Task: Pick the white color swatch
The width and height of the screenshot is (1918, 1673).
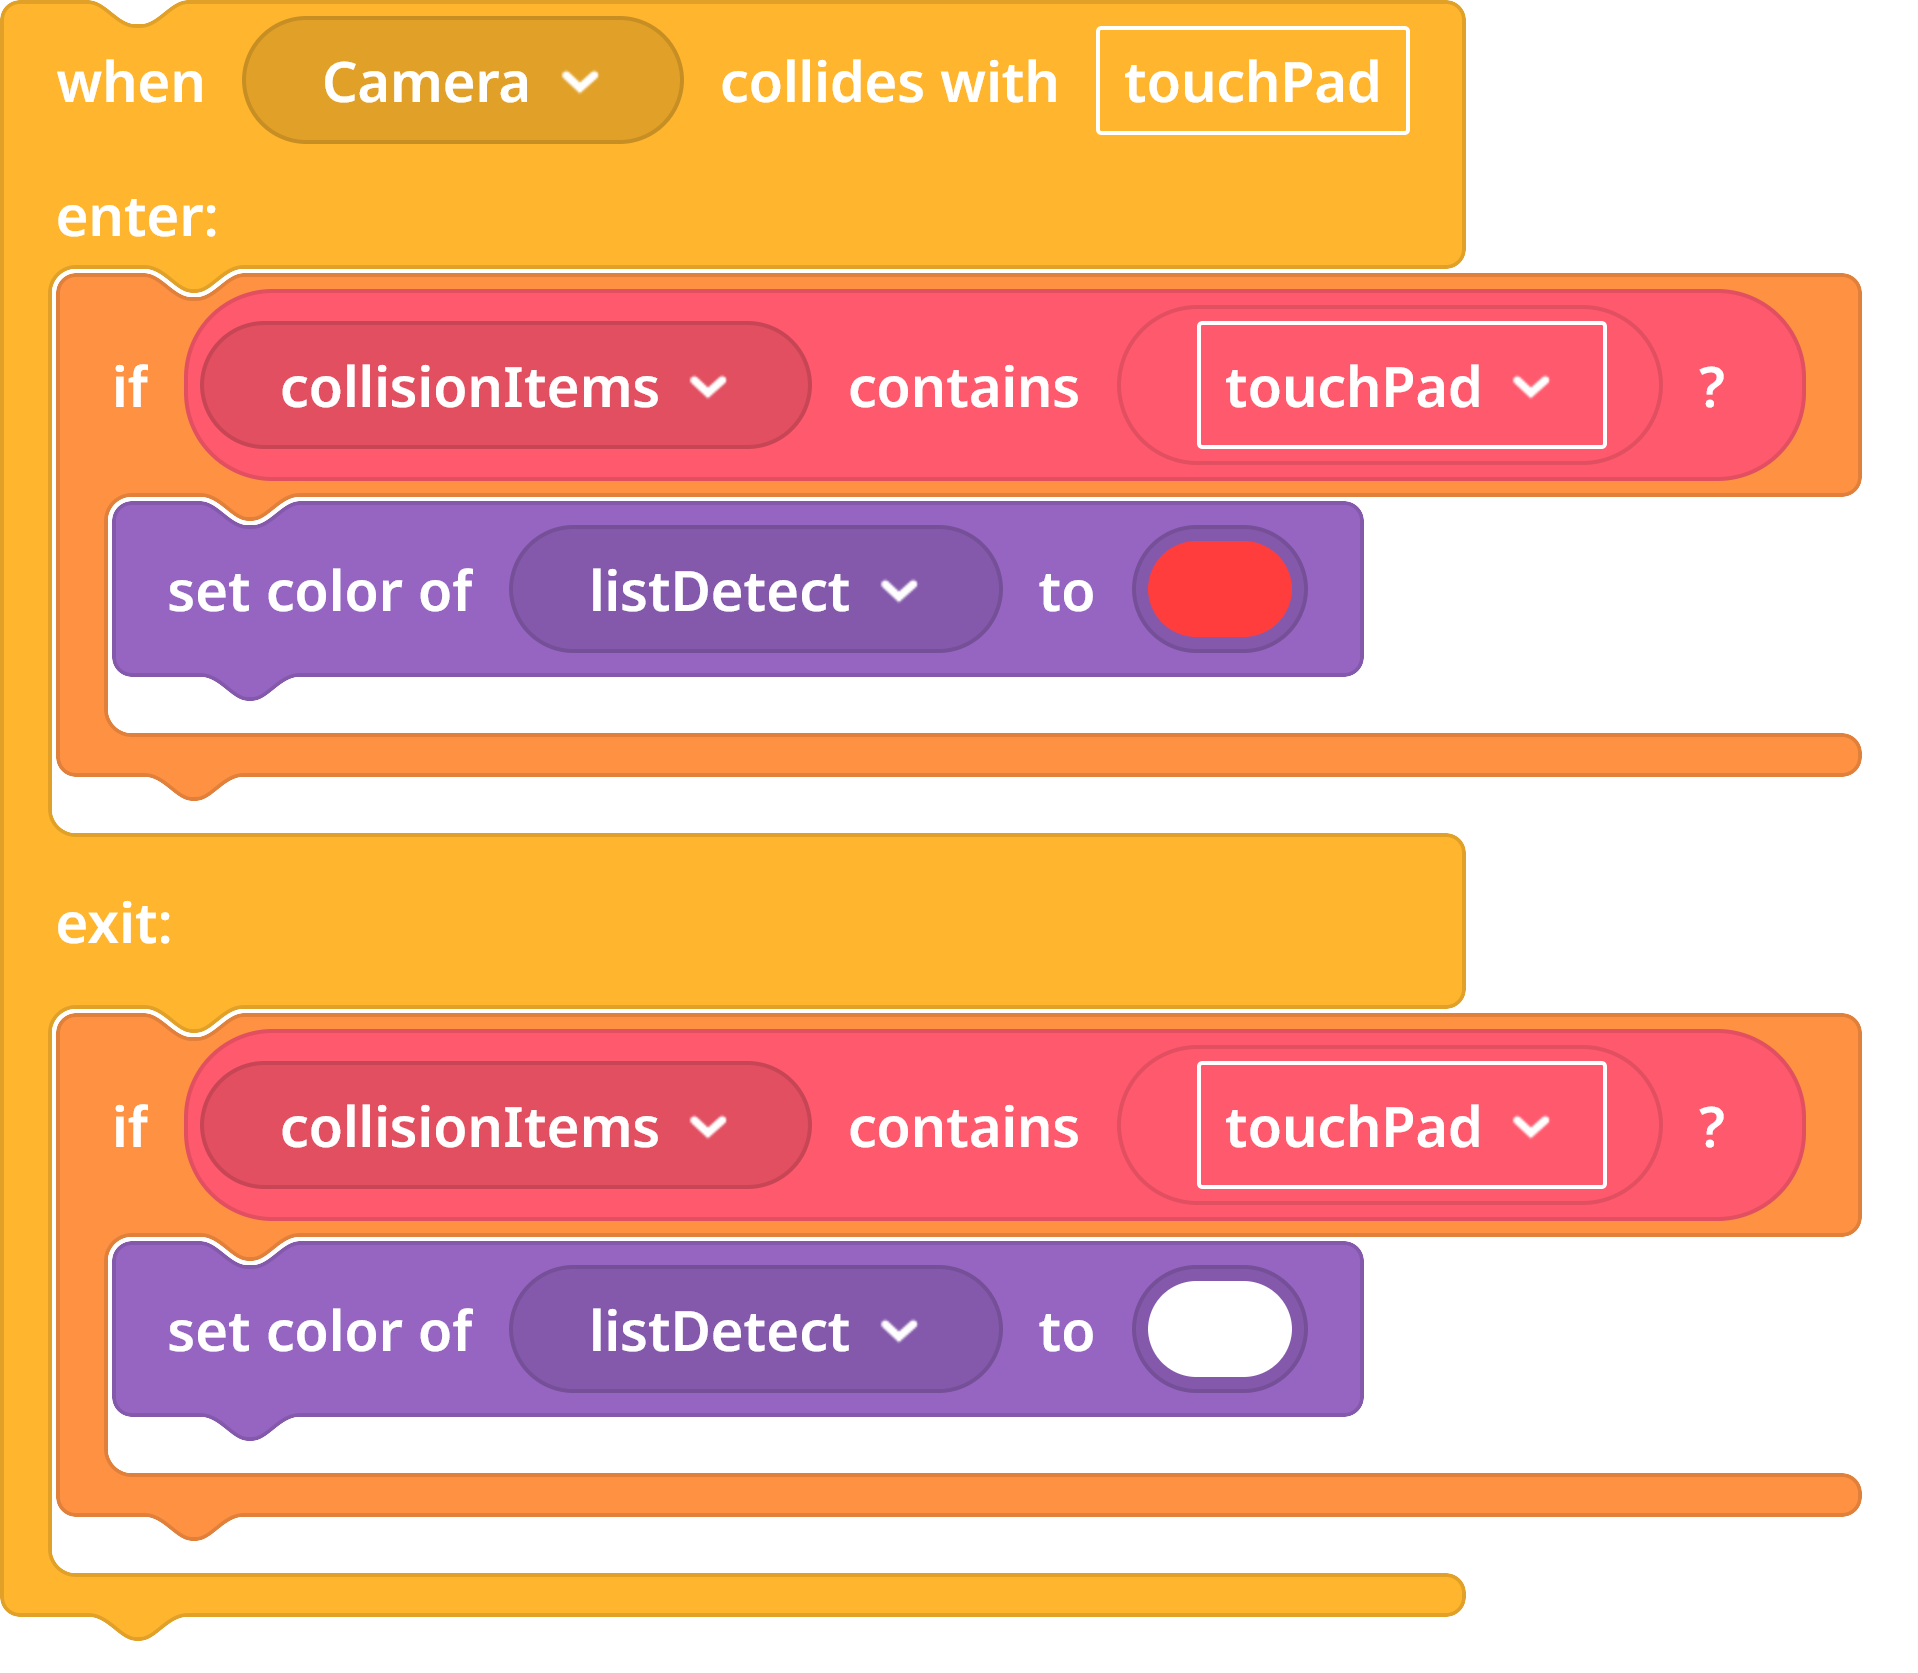Action: click(x=1219, y=1330)
